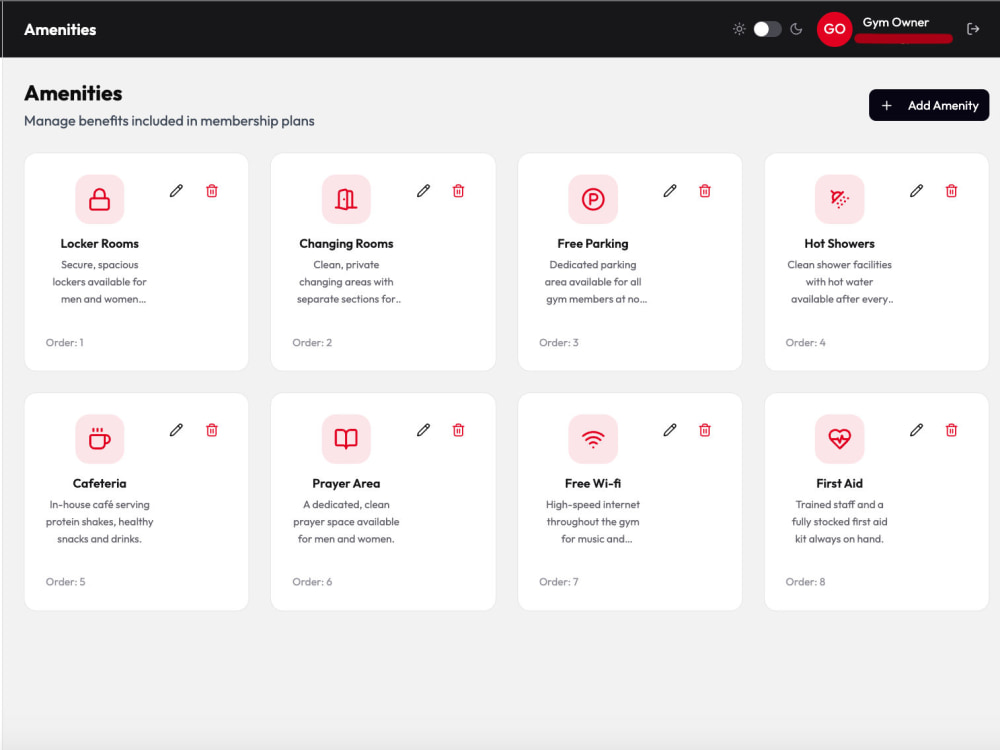Screen dimensions: 1000x750
Task: Click the Prayer Area book icon
Action: click(346, 439)
